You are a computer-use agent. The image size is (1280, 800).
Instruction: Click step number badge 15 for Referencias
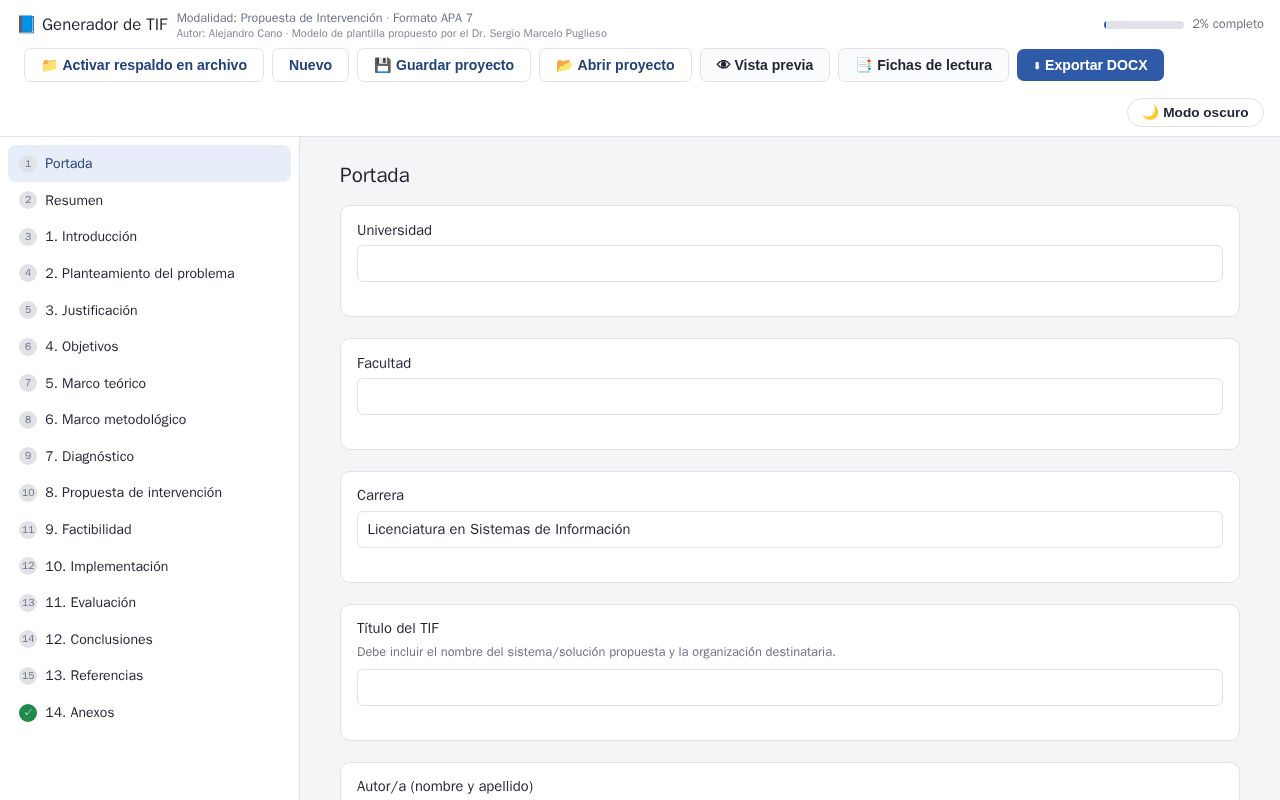(x=28, y=676)
